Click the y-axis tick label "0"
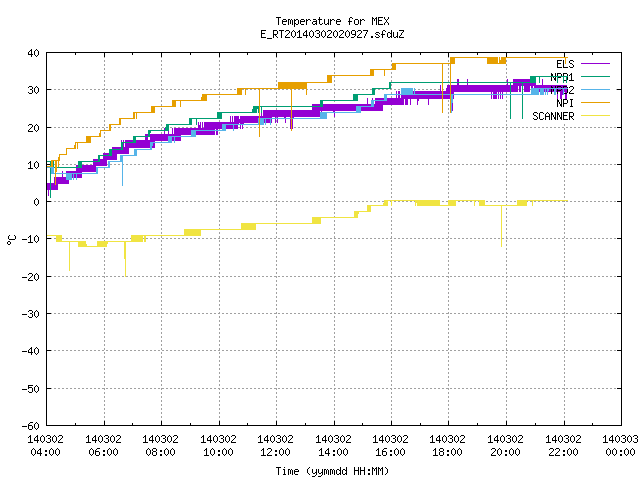 [x=37, y=202]
